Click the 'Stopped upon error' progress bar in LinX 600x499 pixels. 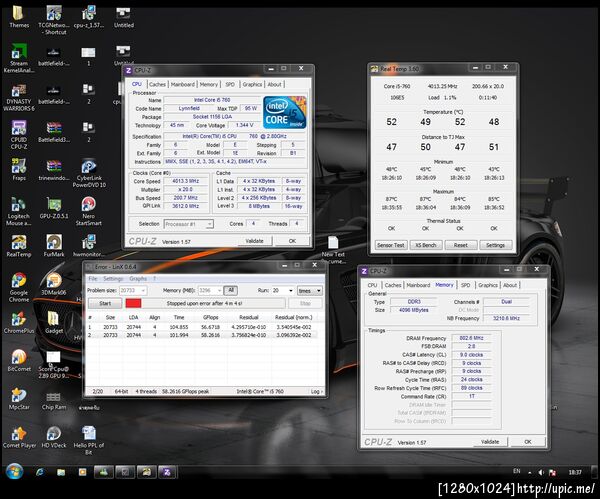click(x=204, y=303)
